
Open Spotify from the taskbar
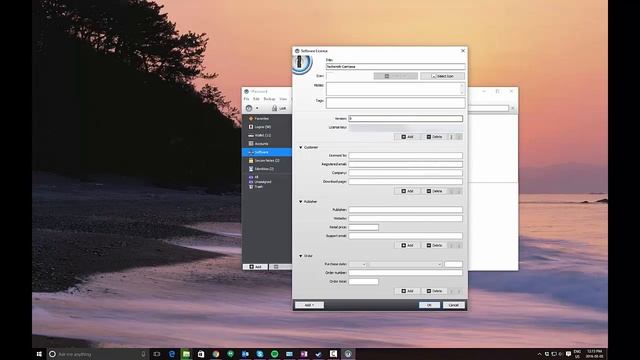(275, 354)
